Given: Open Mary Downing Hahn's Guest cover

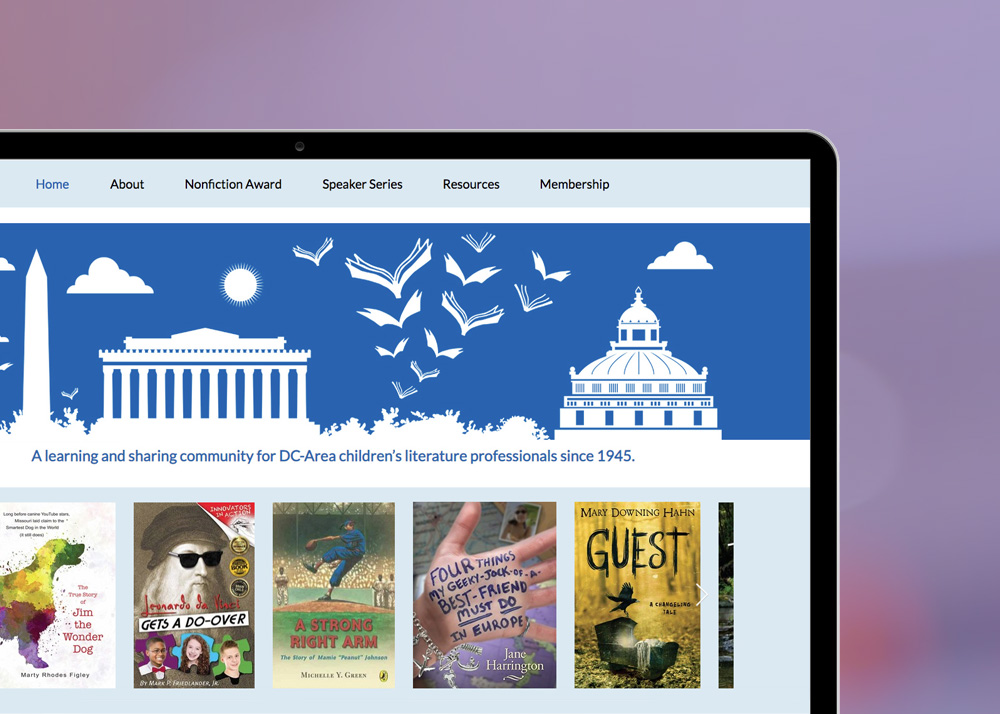Looking at the screenshot, I should (x=637, y=595).
